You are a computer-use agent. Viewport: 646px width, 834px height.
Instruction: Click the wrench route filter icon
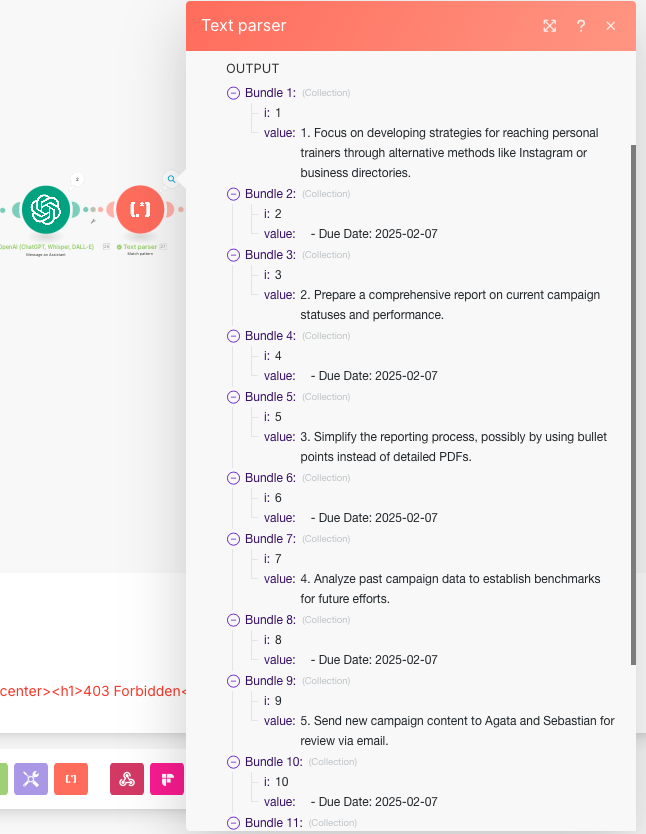click(93, 222)
